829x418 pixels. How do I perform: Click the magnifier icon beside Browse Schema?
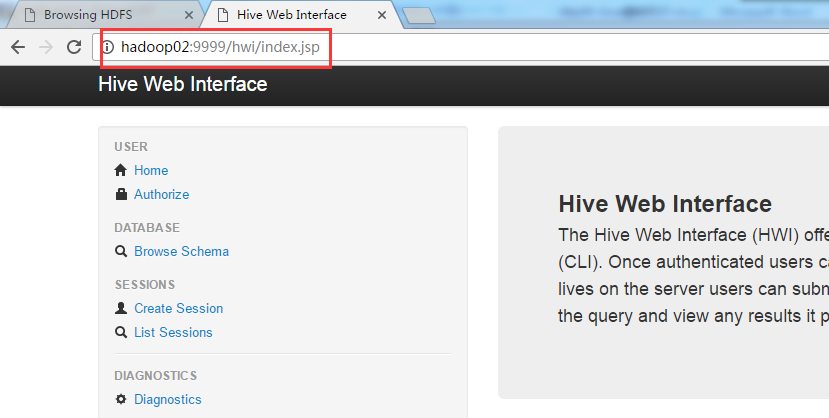(121, 251)
